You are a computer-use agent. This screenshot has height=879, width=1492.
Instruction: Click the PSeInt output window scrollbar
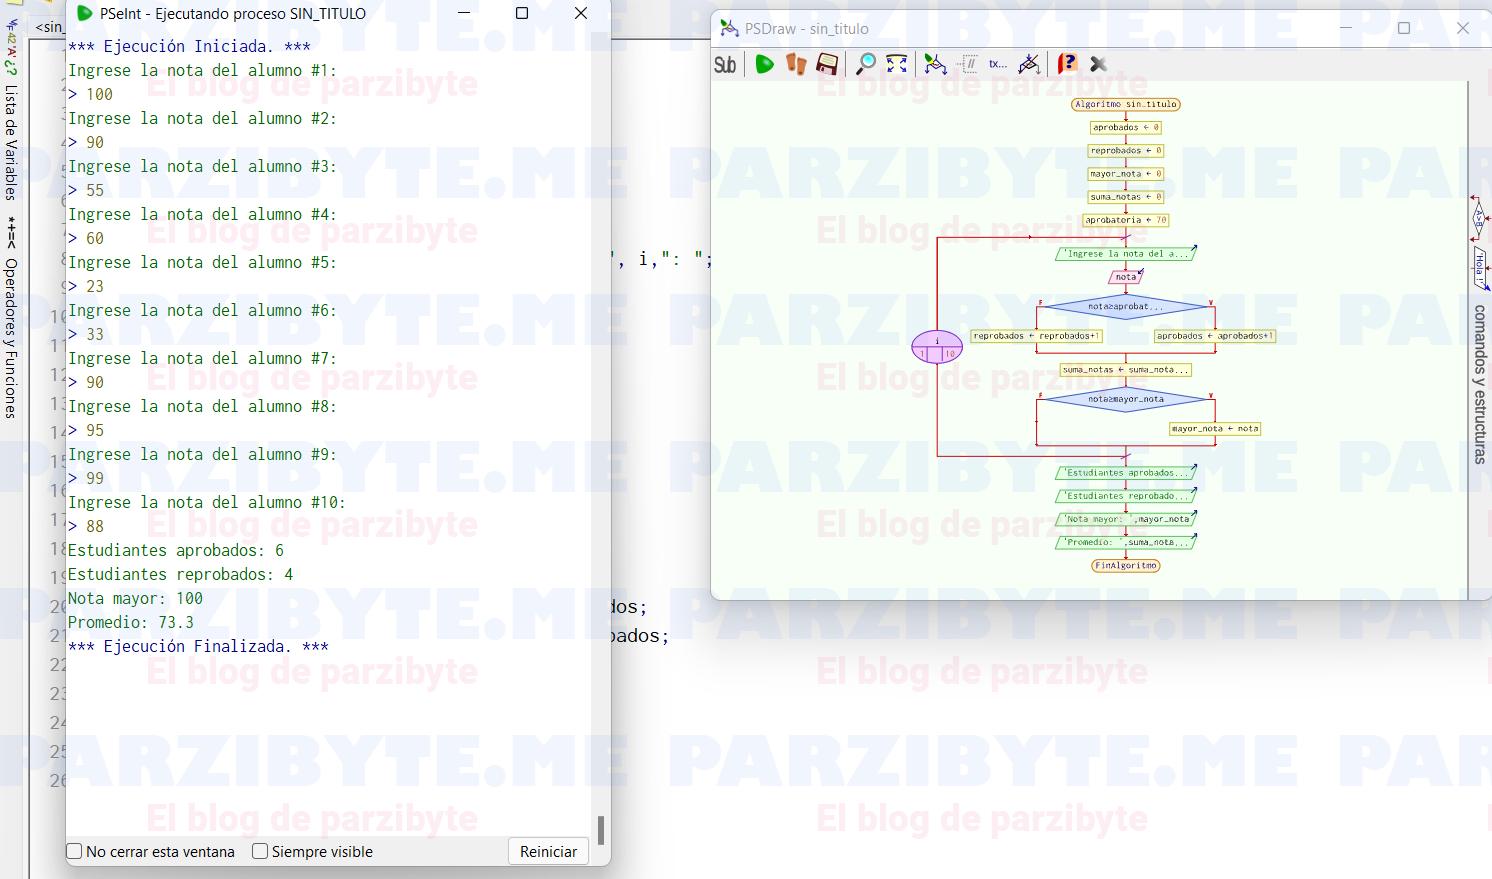tap(601, 830)
